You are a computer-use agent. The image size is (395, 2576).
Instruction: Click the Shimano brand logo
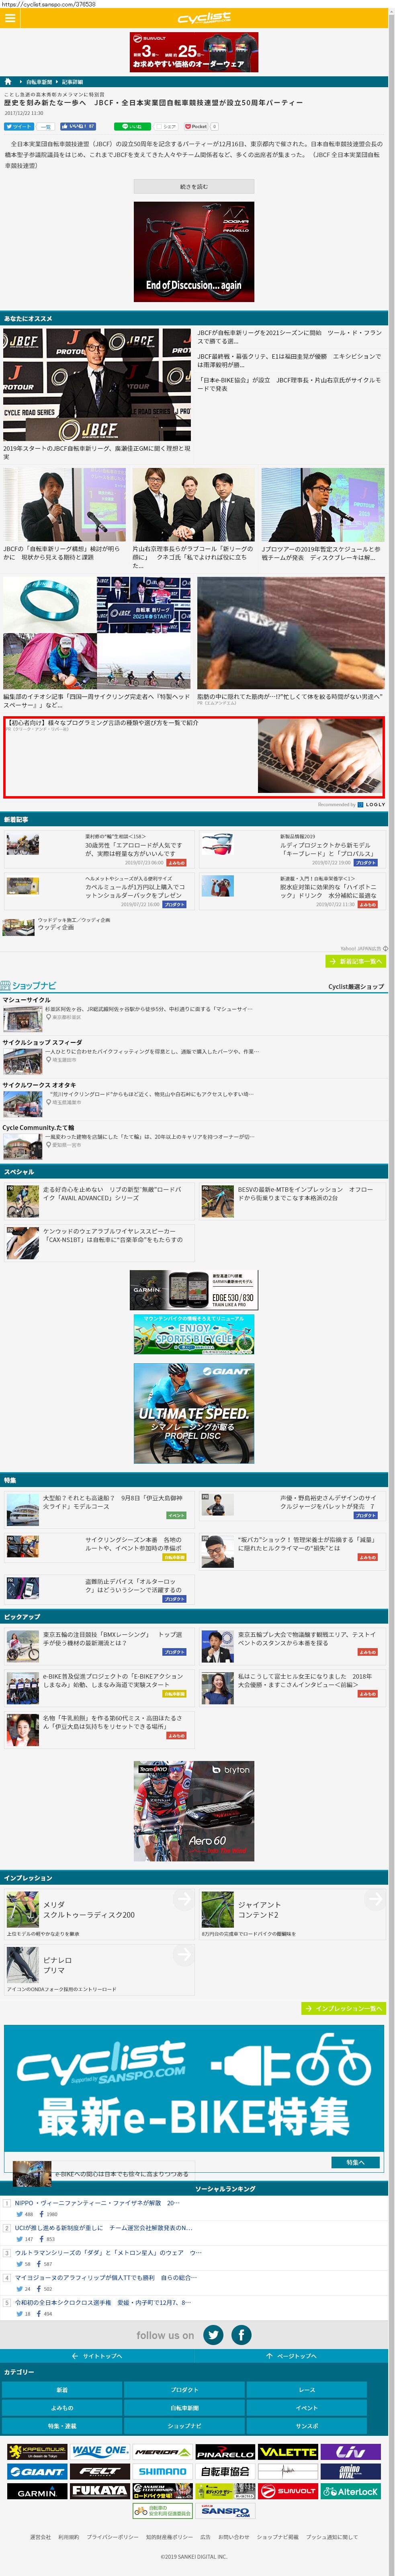click(x=162, y=2471)
